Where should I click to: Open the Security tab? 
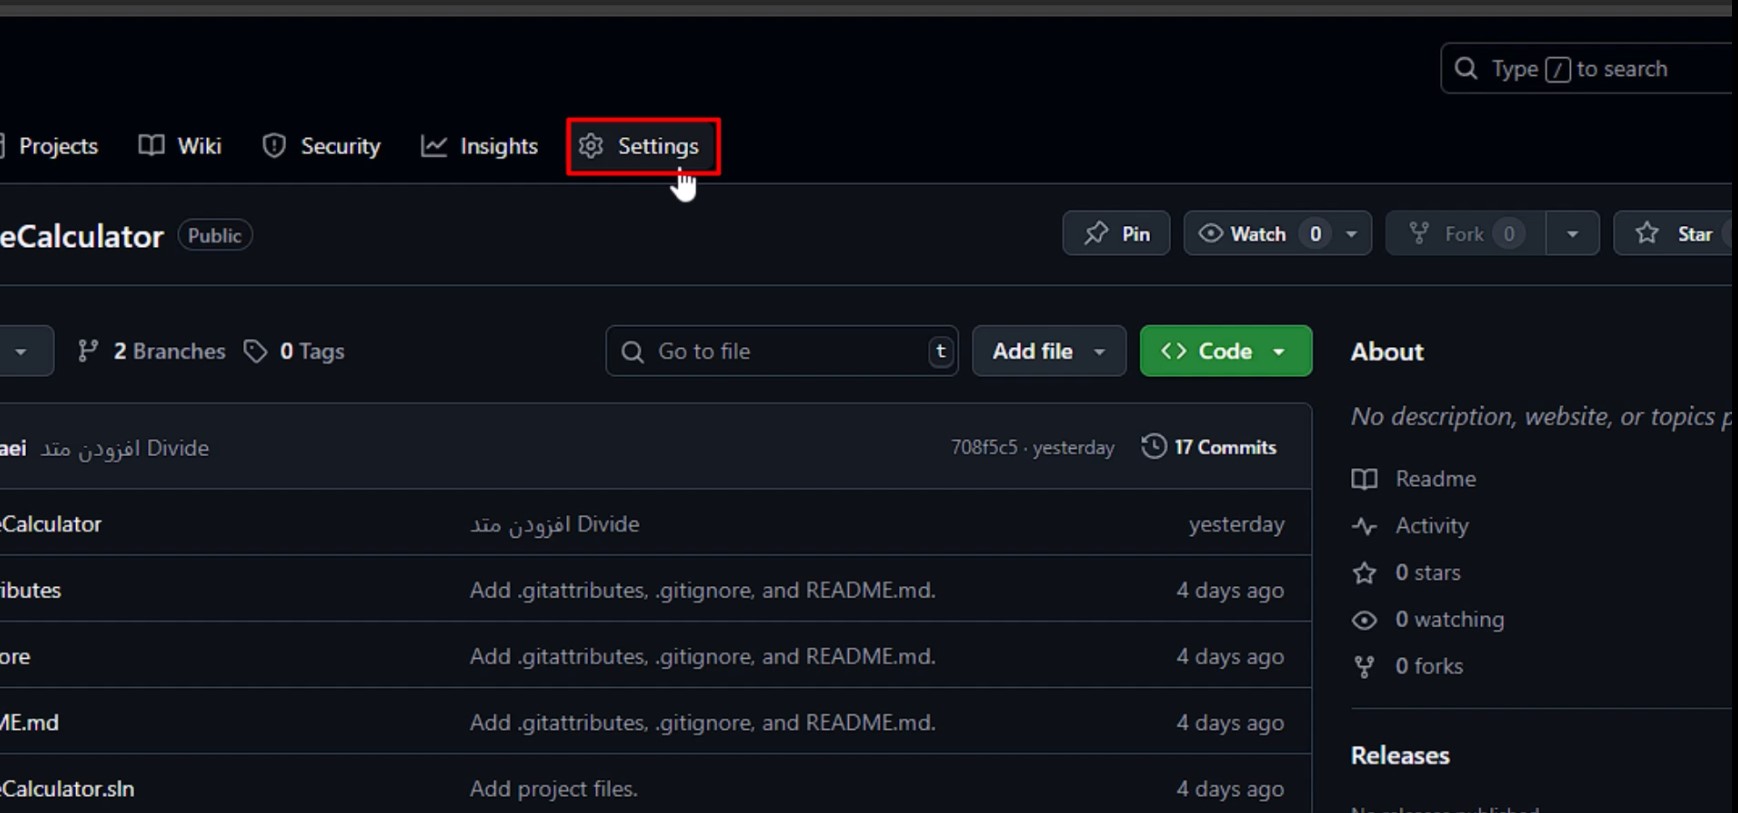click(321, 146)
